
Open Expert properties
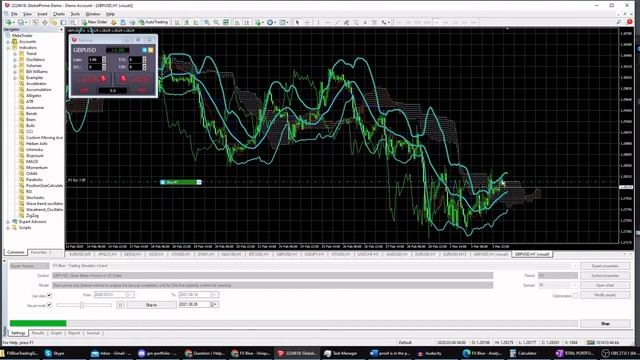click(x=605, y=266)
